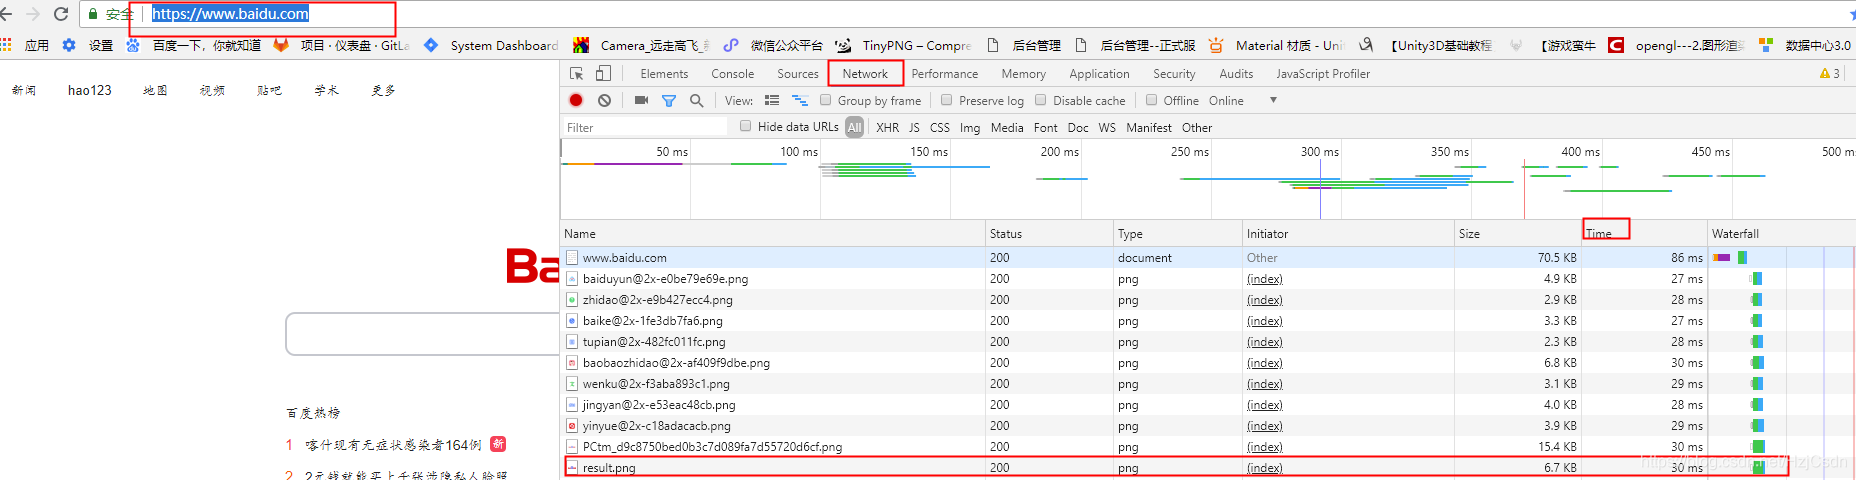Open the Security tab

tap(1174, 73)
